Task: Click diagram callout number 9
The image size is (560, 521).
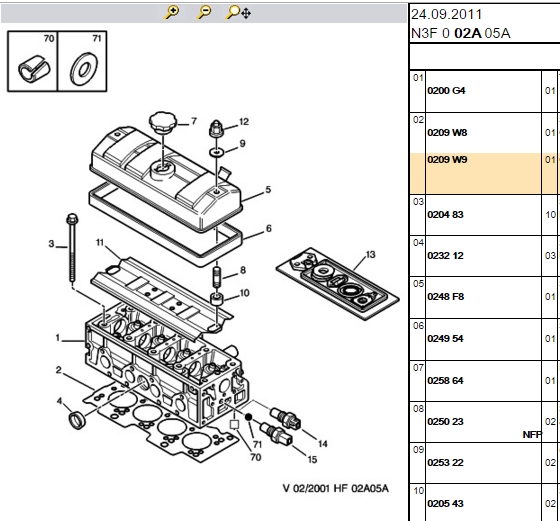Action: [x=242, y=144]
